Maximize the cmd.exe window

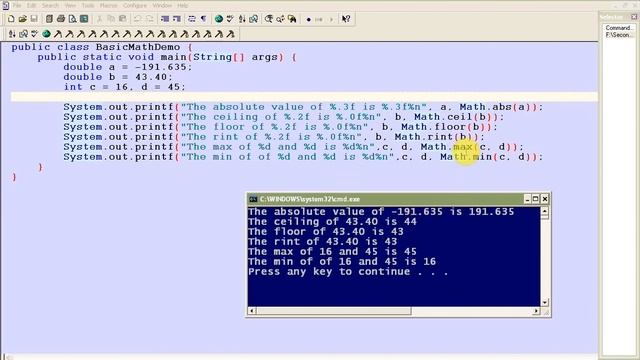tap(536, 199)
